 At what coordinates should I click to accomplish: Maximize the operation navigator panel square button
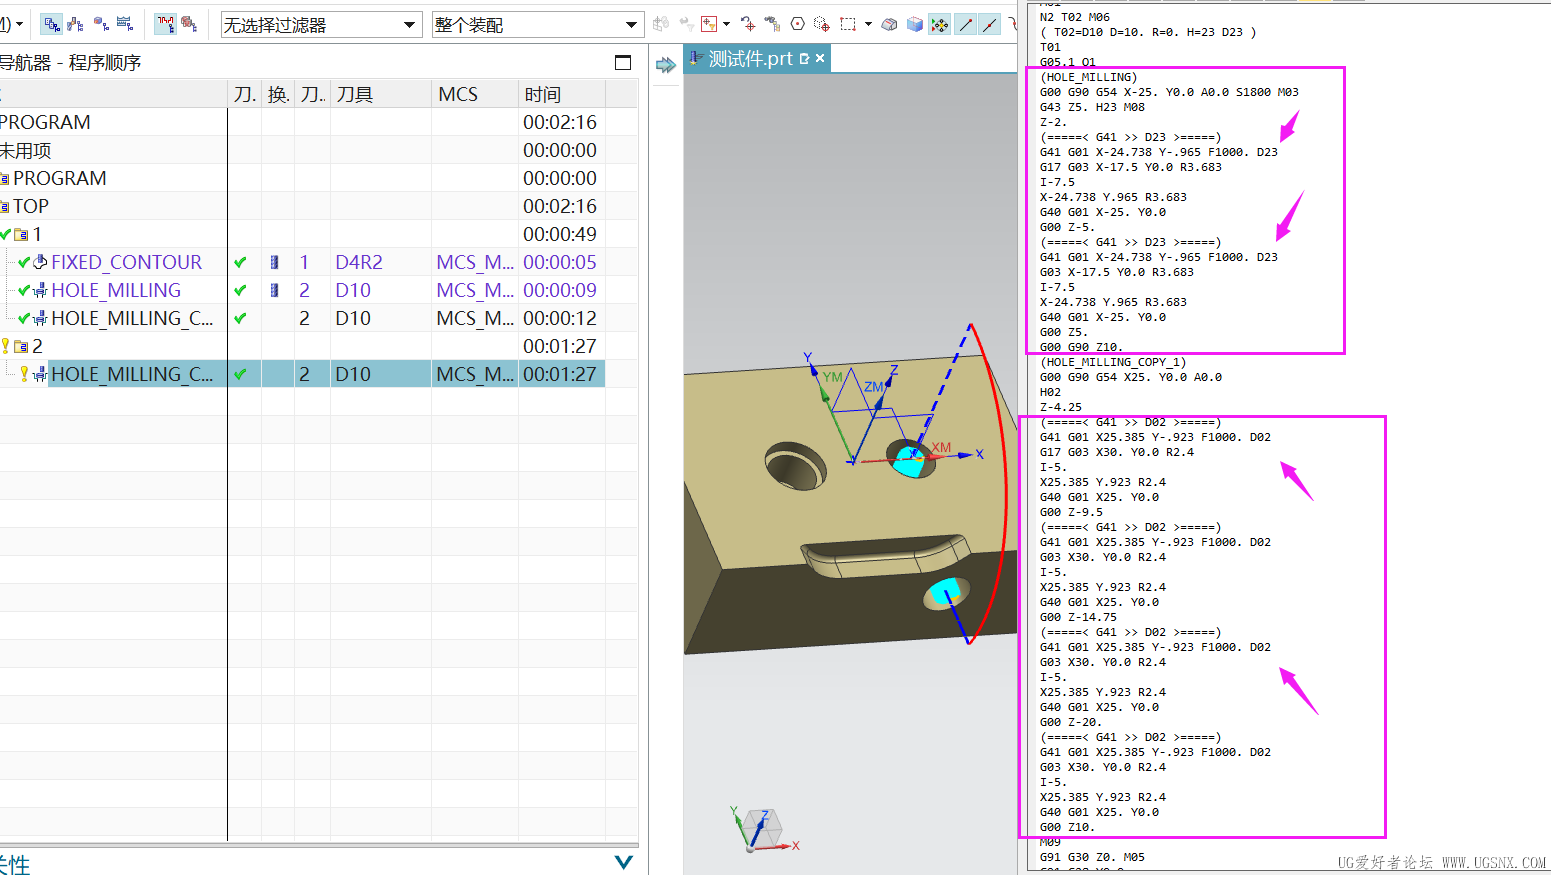pos(623,62)
